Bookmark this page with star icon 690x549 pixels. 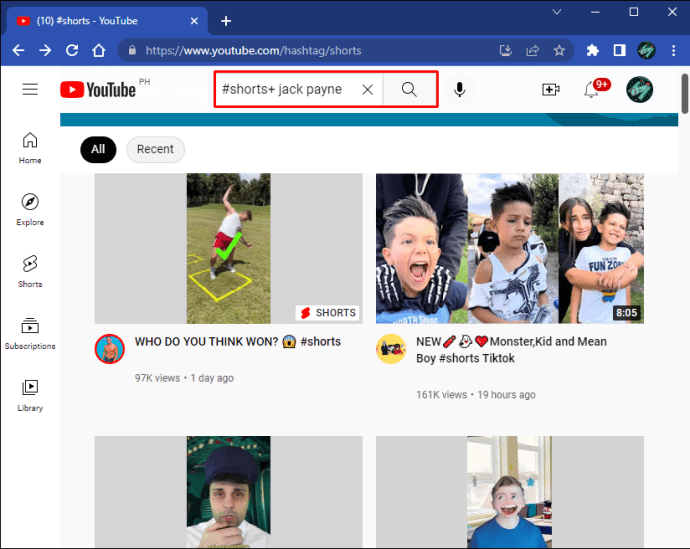pos(559,50)
